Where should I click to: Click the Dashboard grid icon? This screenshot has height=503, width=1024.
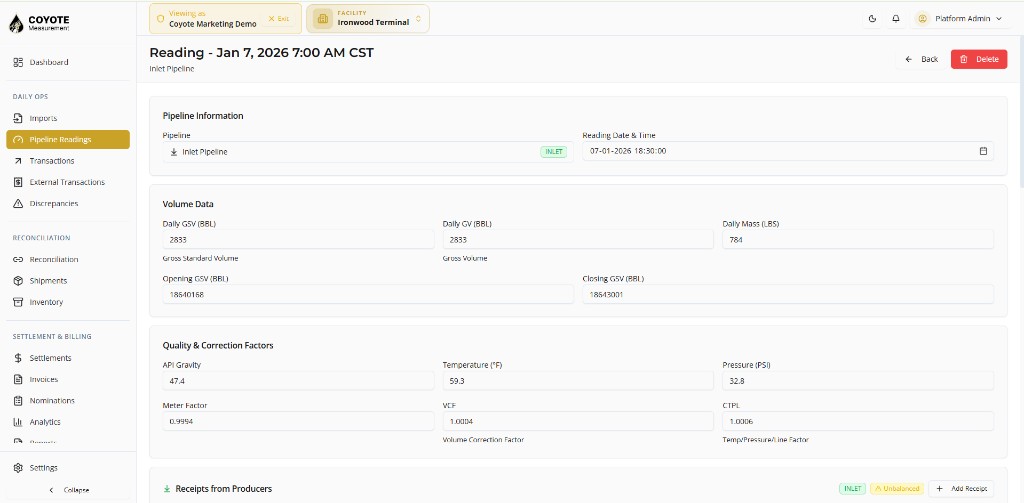[x=18, y=62]
